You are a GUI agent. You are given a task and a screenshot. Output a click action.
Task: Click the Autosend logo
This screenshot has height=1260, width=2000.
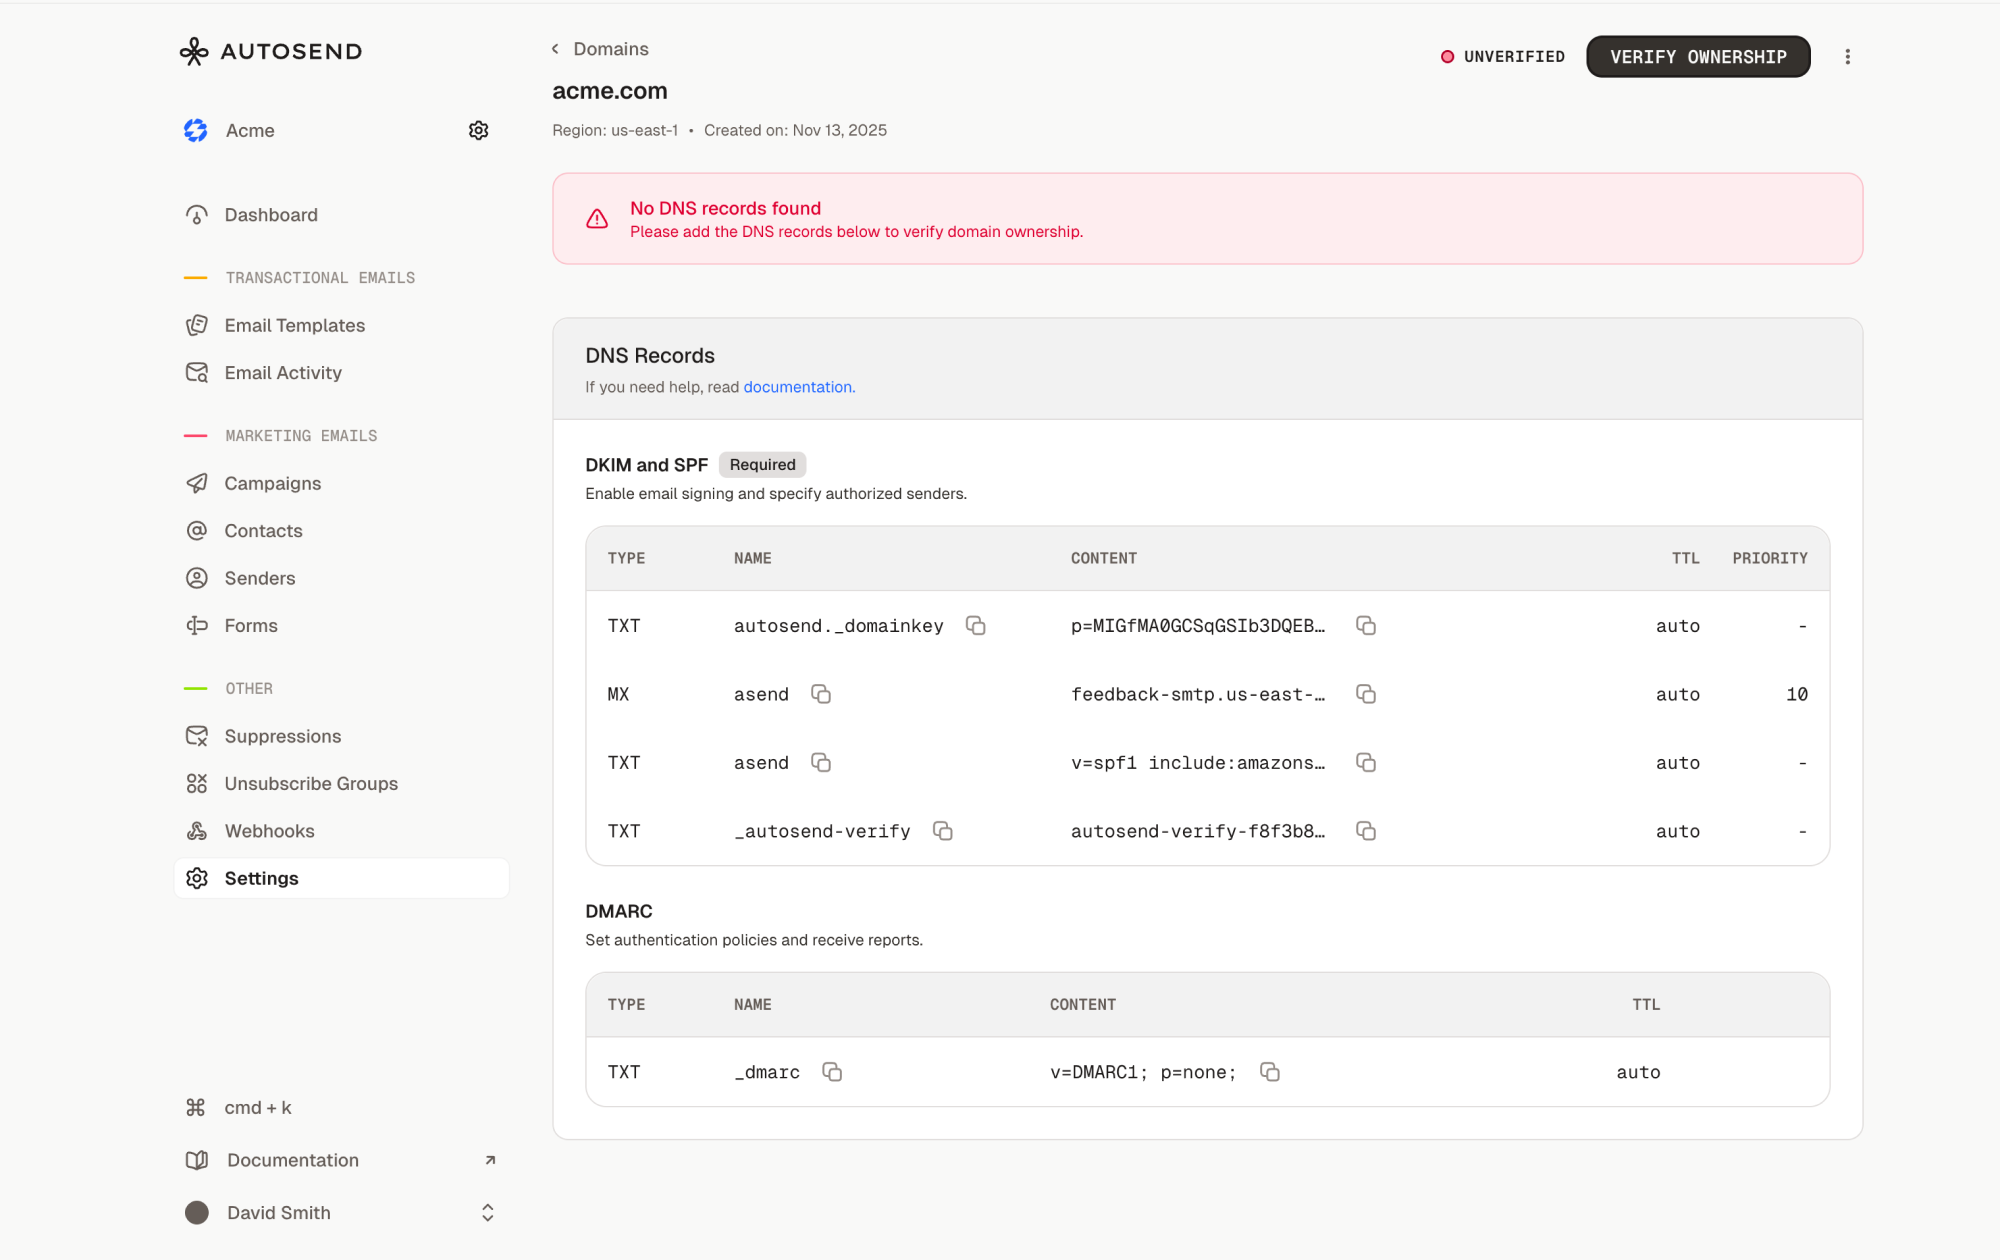click(269, 51)
